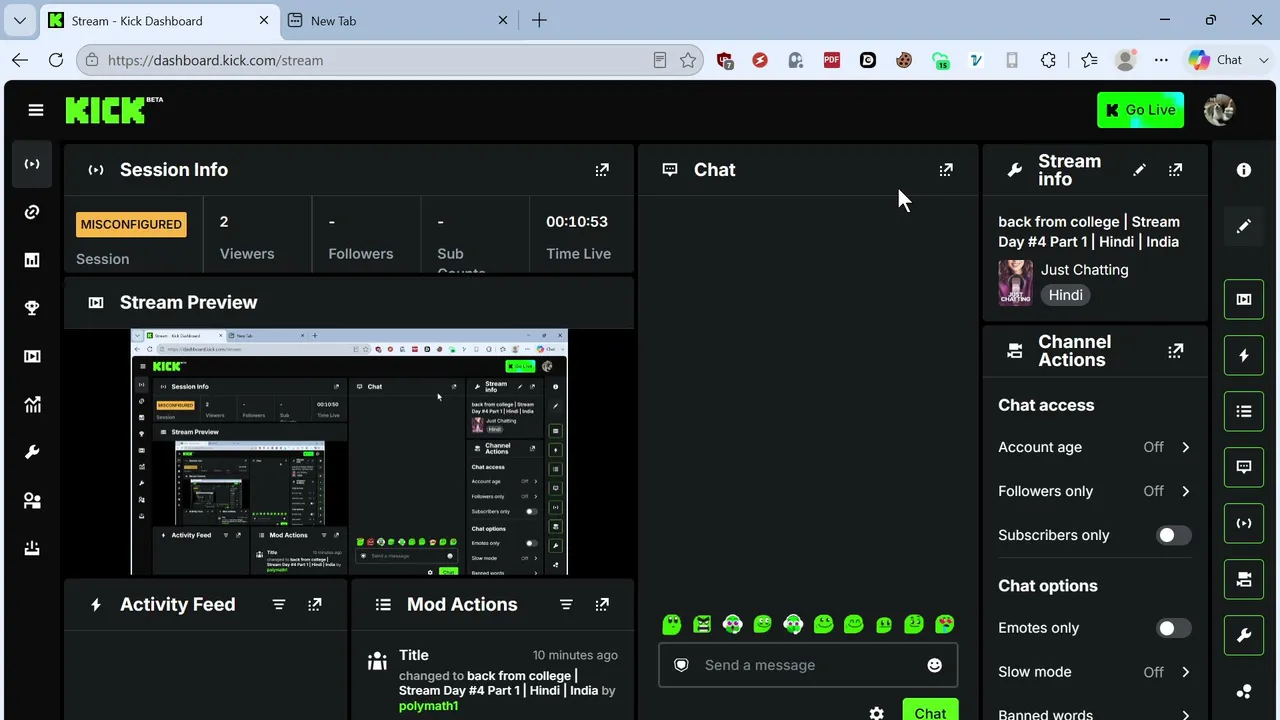The image size is (1280, 720).
Task: Edit stream info with the pencil icon
Action: (x=1139, y=170)
